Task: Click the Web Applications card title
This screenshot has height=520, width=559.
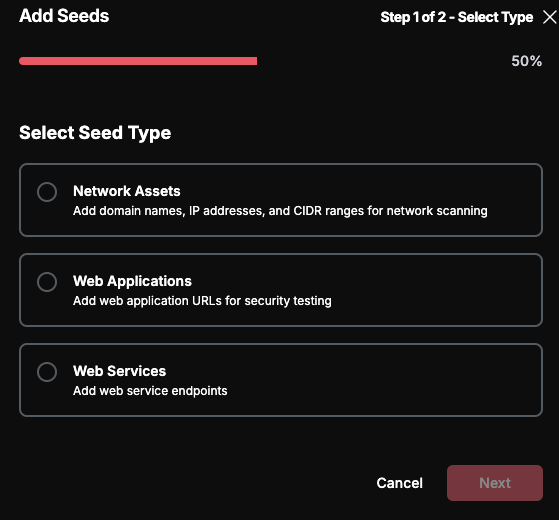Action: pyautogui.click(x=132, y=281)
